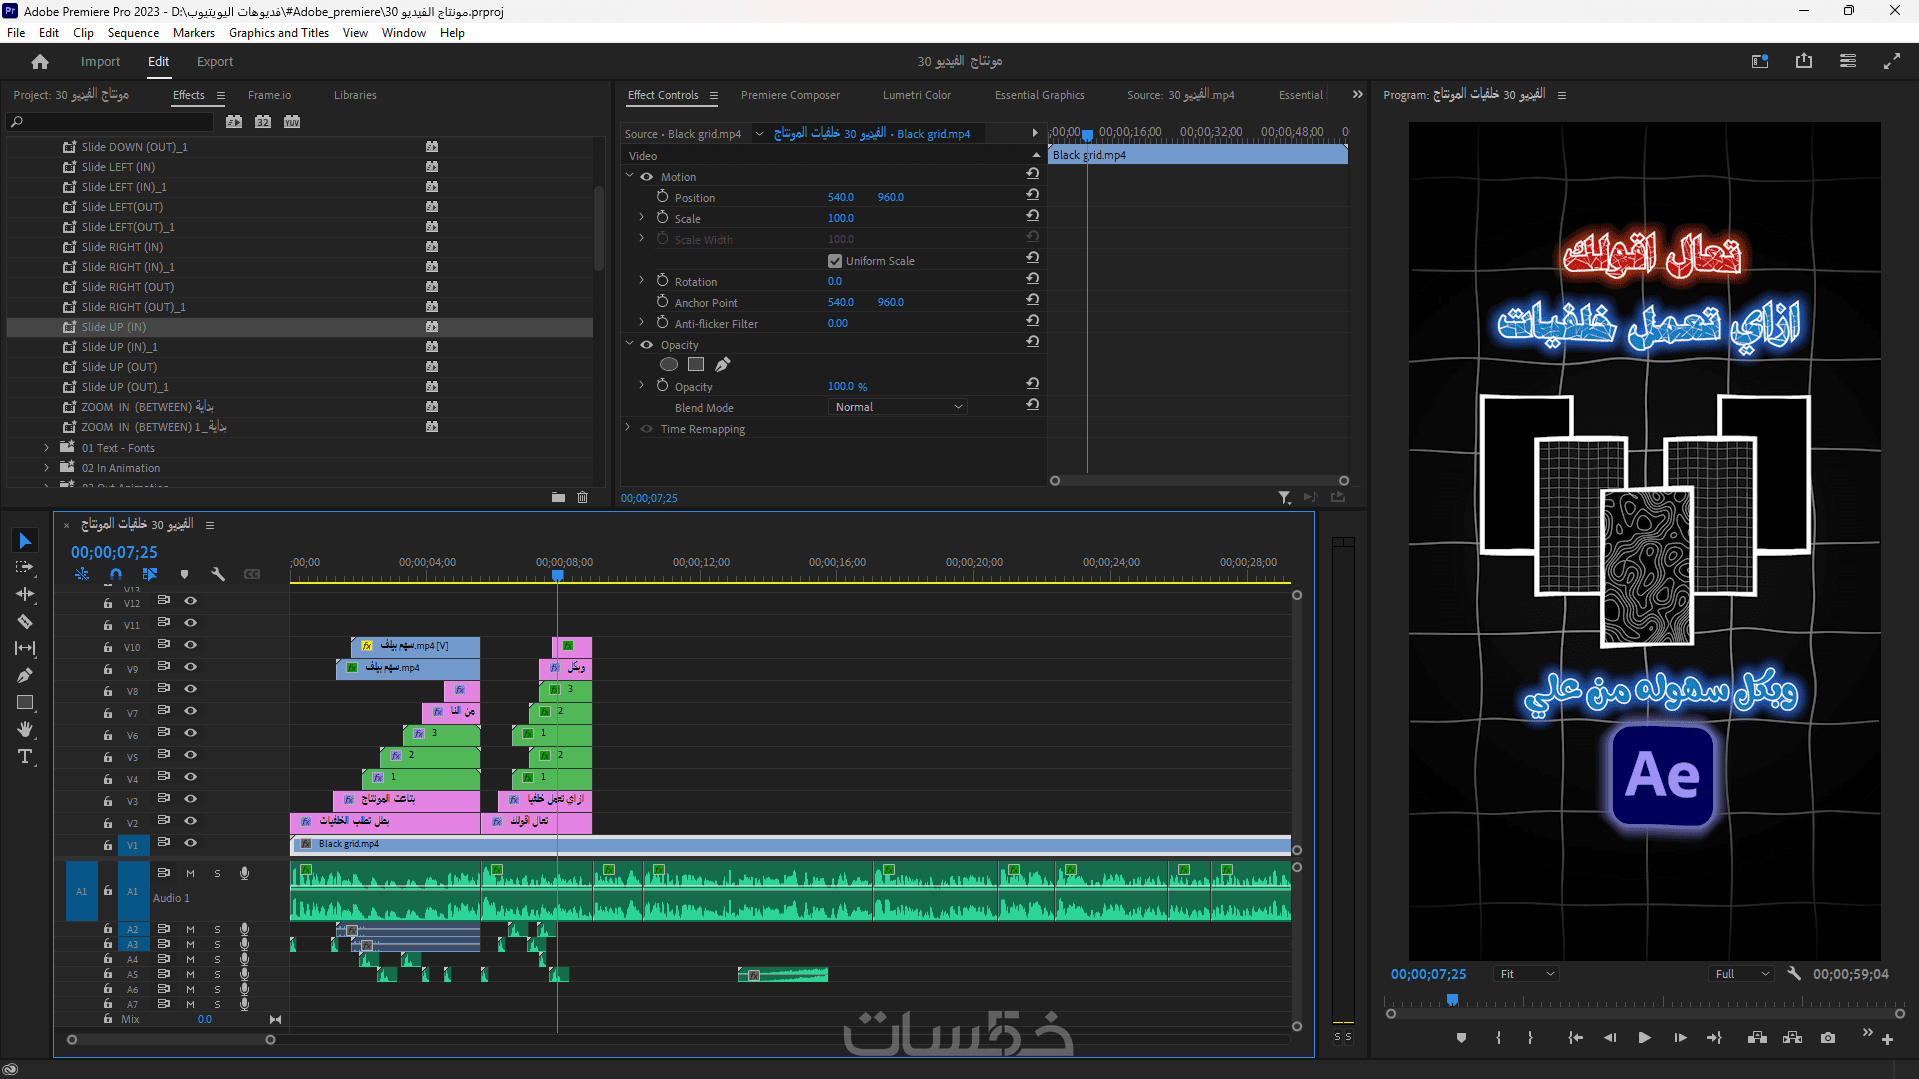
Task: Select the Pen tool in the toolbox
Action: click(x=25, y=676)
